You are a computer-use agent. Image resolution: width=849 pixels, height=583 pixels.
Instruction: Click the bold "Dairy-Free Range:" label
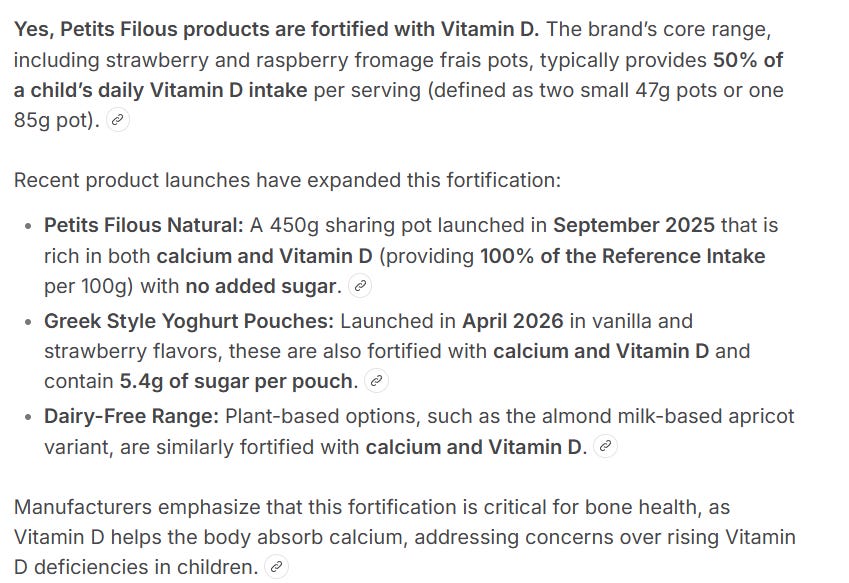(131, 416)
